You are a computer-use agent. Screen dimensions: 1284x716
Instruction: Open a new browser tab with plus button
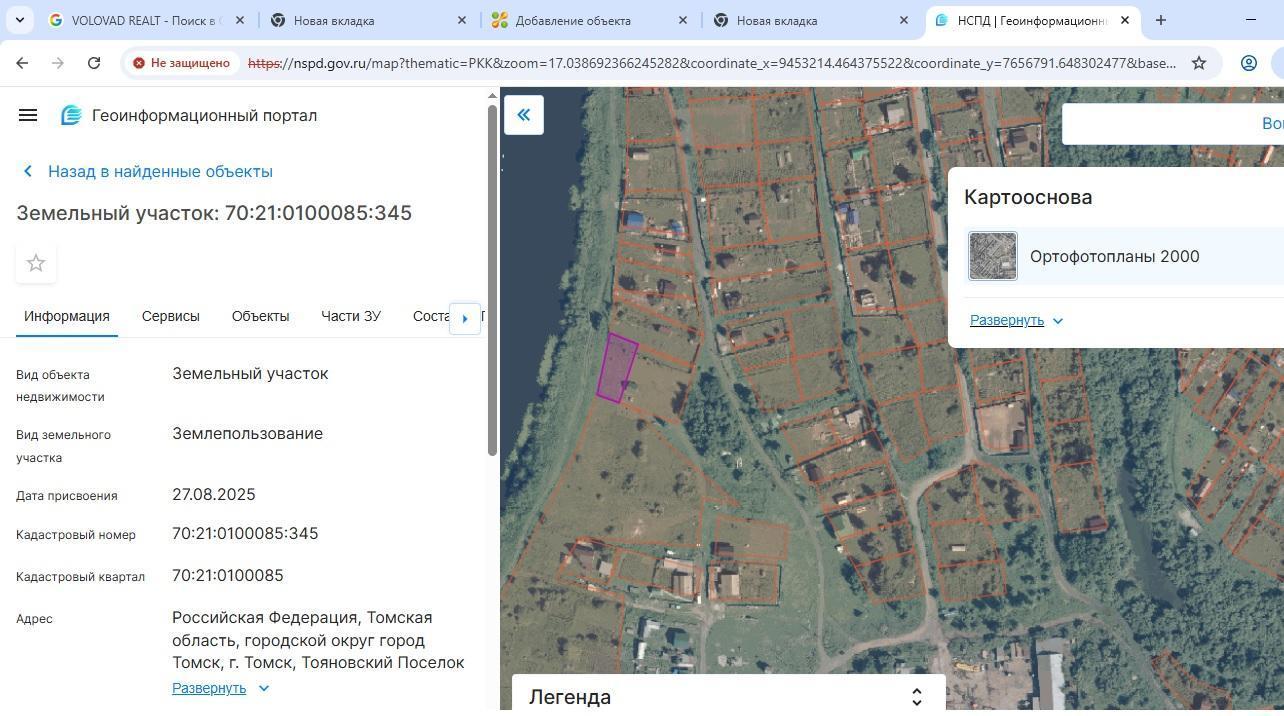point(1160,20)
